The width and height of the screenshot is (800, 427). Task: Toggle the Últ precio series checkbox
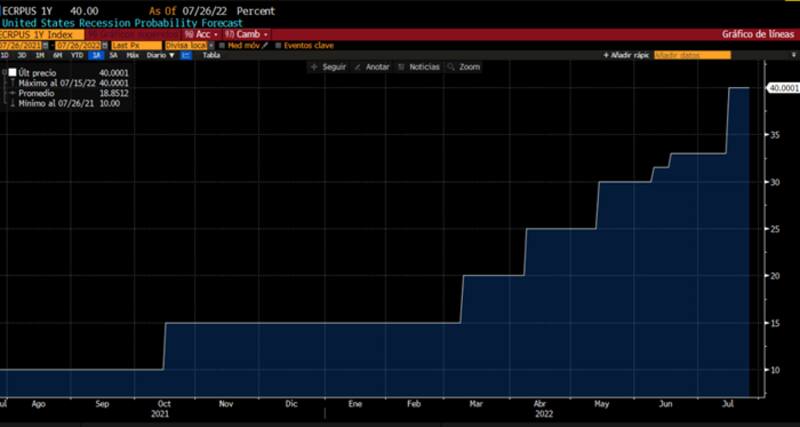[12, 73]
